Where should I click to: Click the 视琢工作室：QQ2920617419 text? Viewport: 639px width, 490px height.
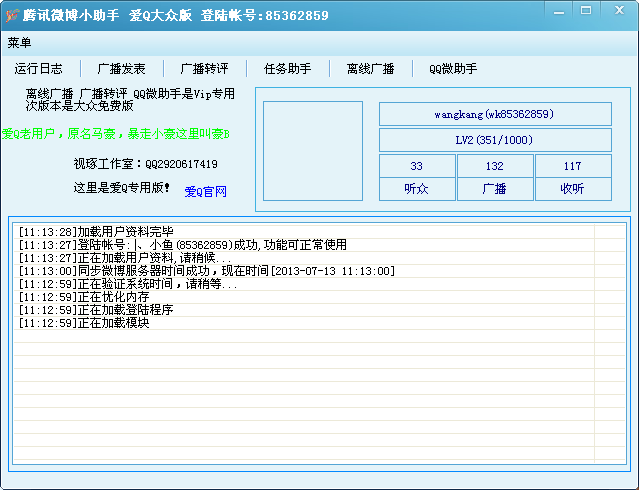coord(145,164)
